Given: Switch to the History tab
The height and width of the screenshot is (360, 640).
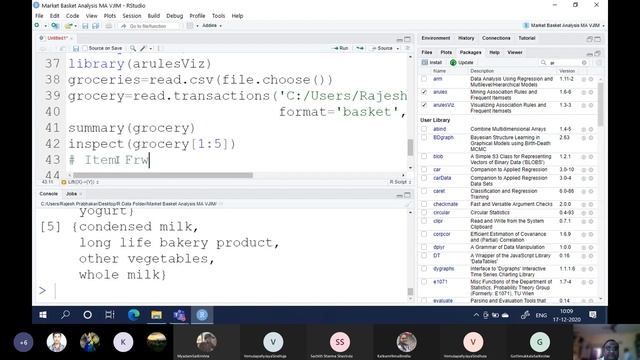Looking at the screenshot, I should coord(466,38).
